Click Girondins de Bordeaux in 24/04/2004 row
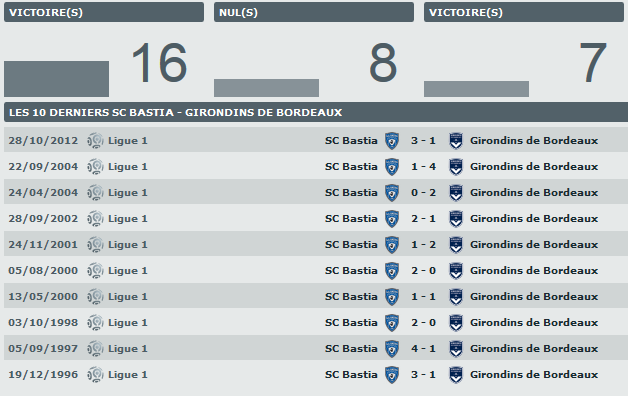This screenshot has height=396, width=628. [534, 193]
